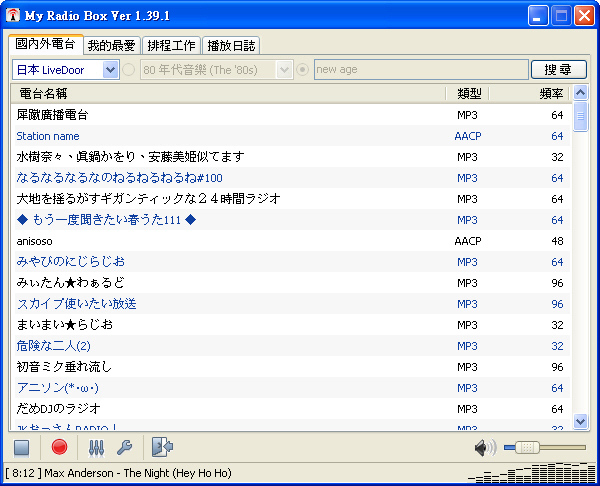The height and width of the screenshot is (486, 600).
Task: Select station 初音ミク垂れ流し
Action: tap(292, 367)
